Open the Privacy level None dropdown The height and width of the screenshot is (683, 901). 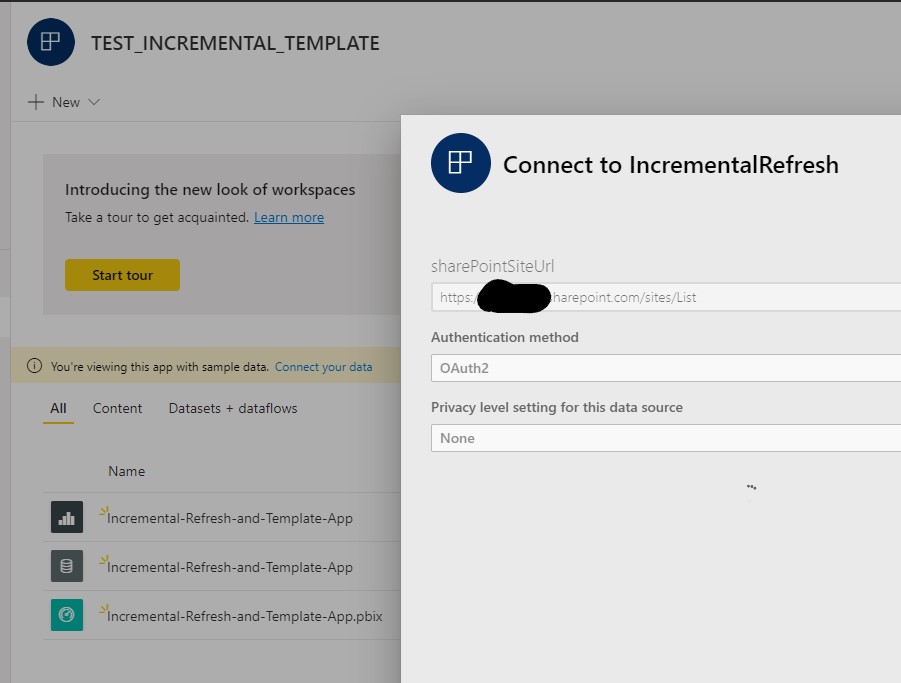(666, 438)
